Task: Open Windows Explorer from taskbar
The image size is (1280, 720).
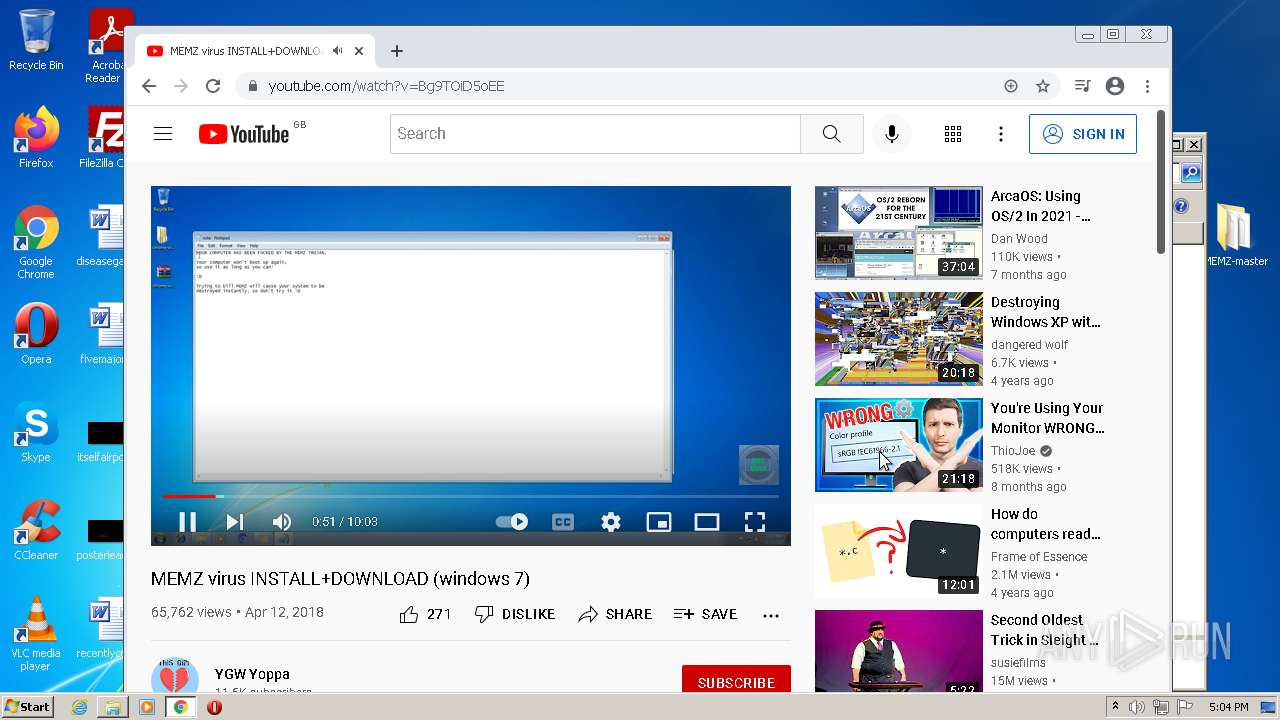Action: point(113,707)
